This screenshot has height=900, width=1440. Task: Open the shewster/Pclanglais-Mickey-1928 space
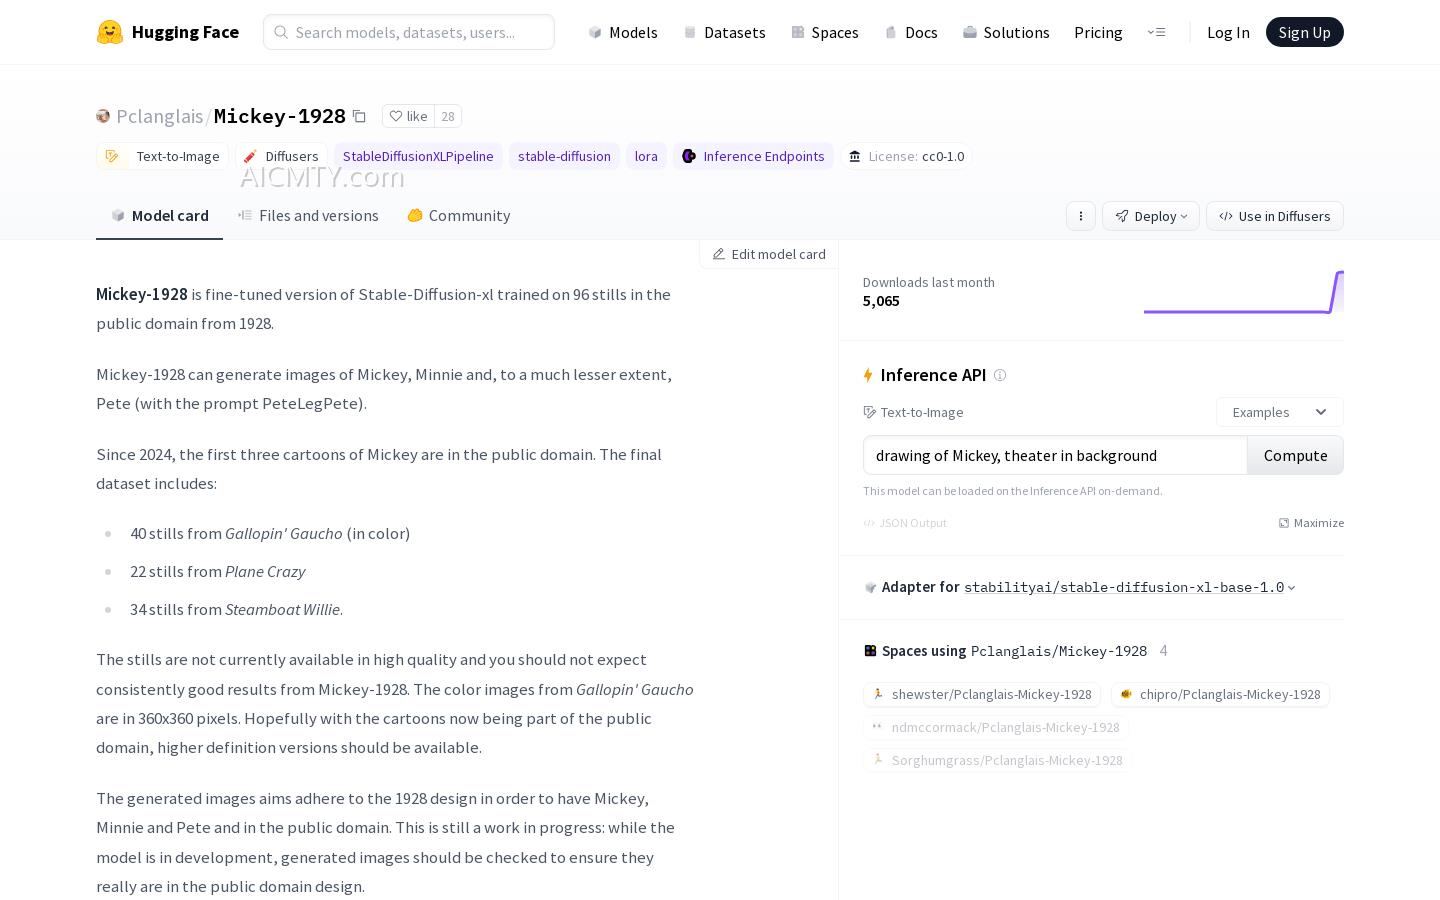[981, 694]
